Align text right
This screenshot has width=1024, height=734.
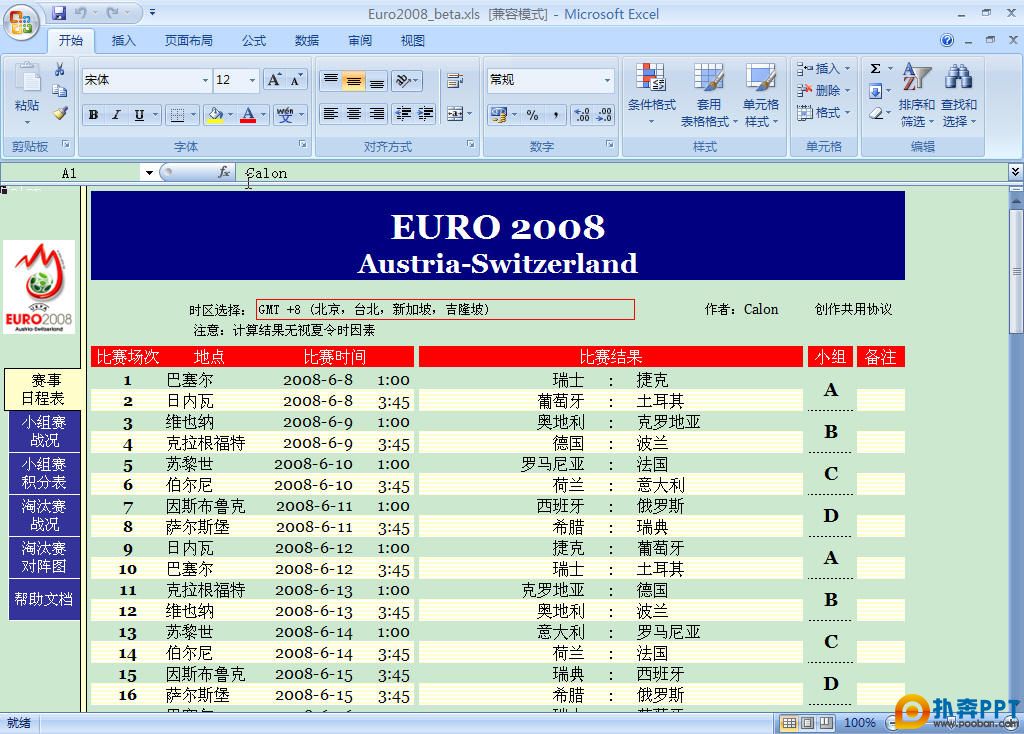[376, 114]
